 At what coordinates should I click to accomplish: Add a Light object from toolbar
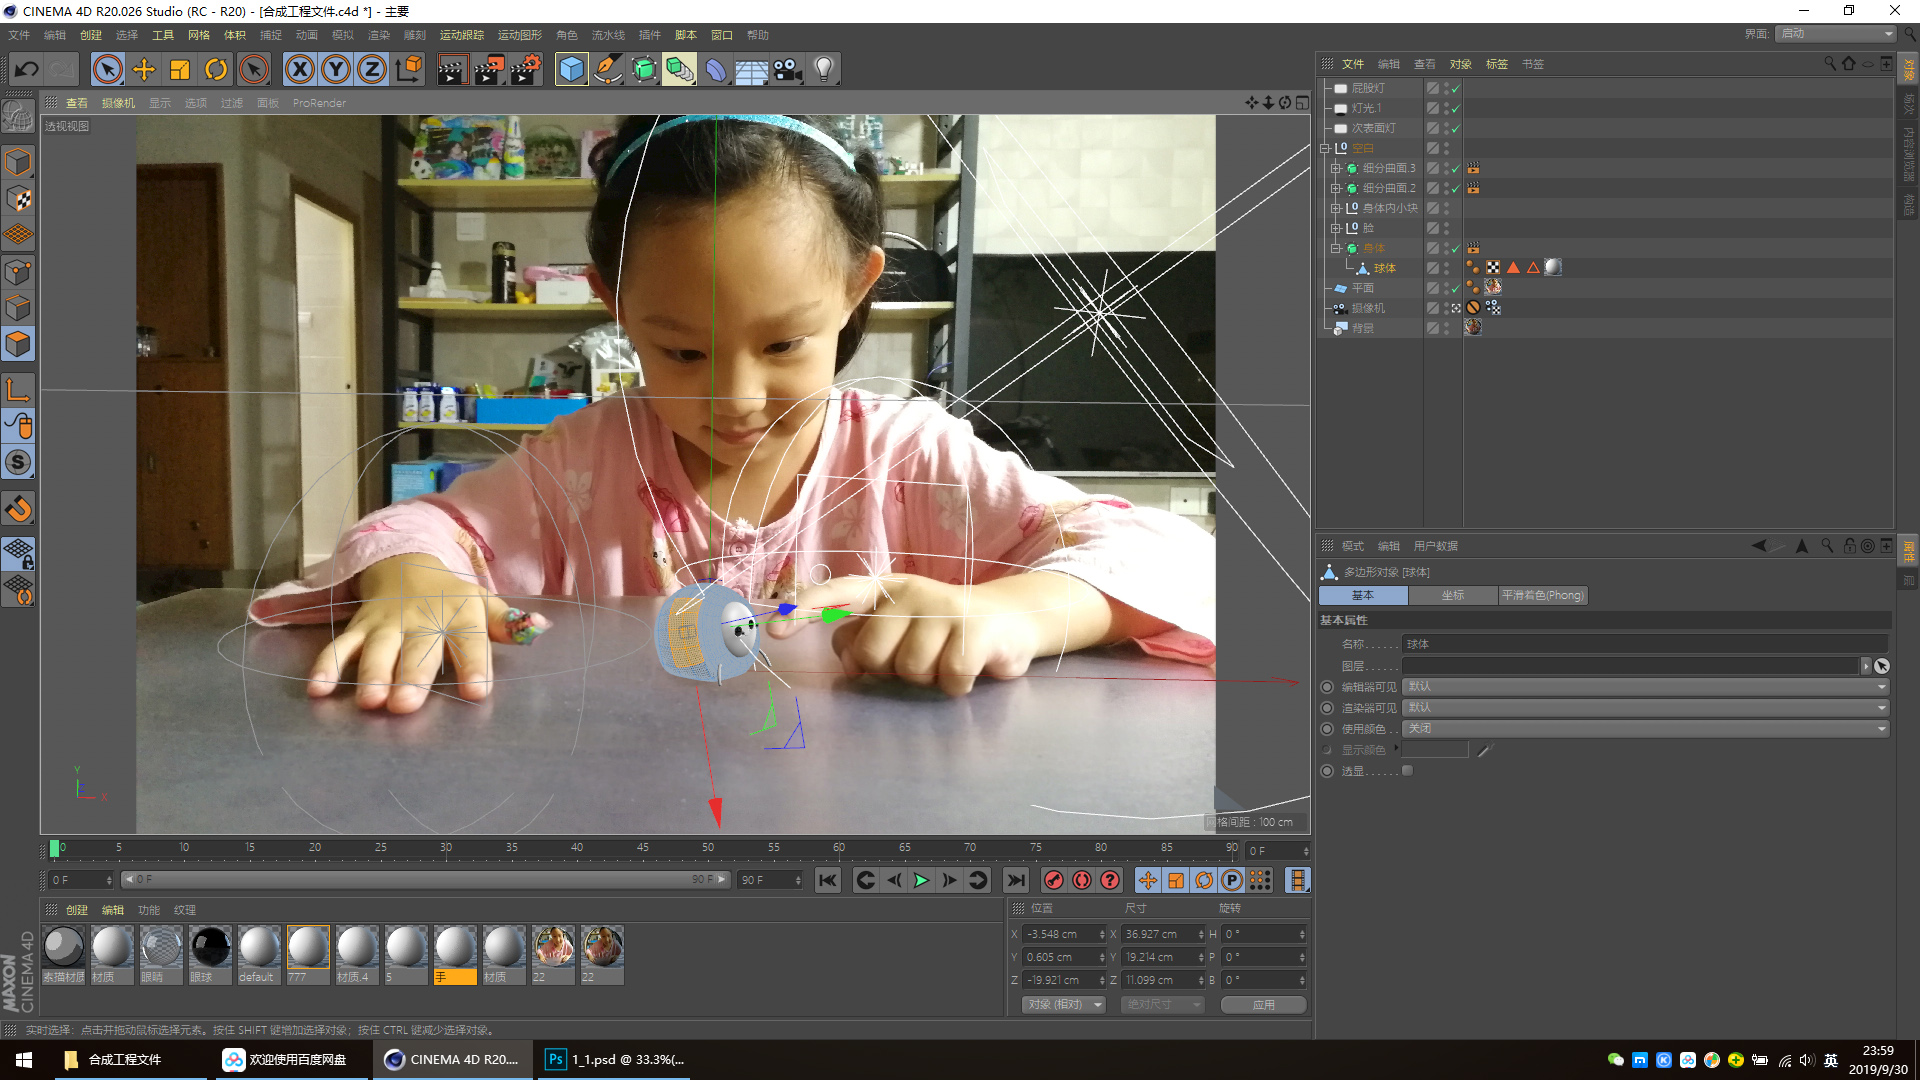point(824,69)
